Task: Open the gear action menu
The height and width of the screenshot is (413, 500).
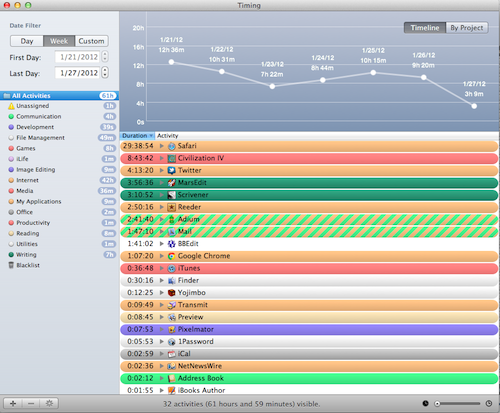Action: pos(49,404)
